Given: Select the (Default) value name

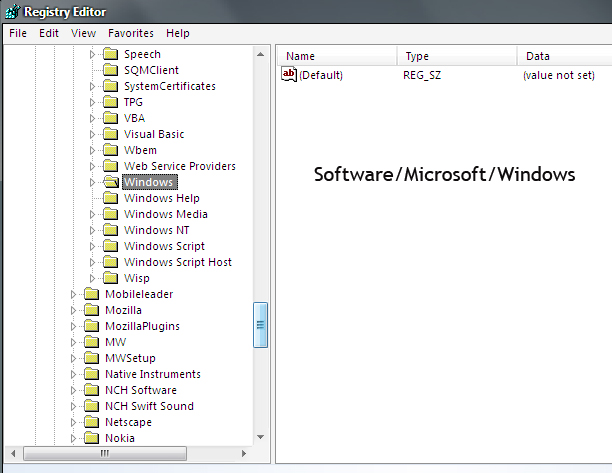Looking at the screenshot, I should pyautogui.click(x=321, y=75).
